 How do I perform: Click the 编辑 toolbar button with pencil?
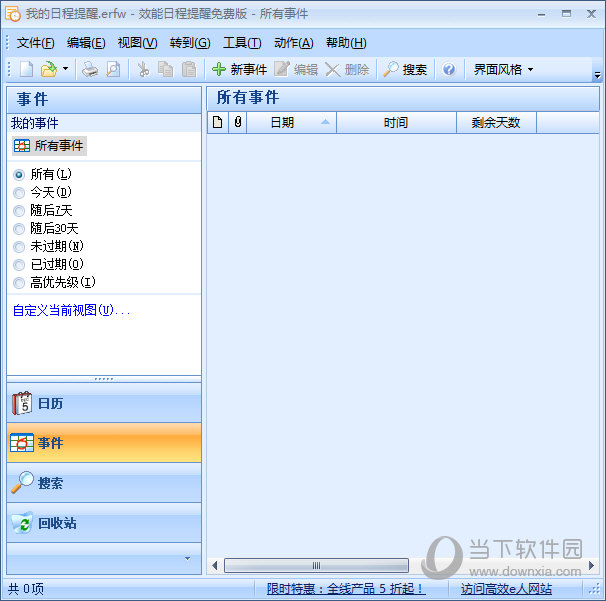click(296, 70)
